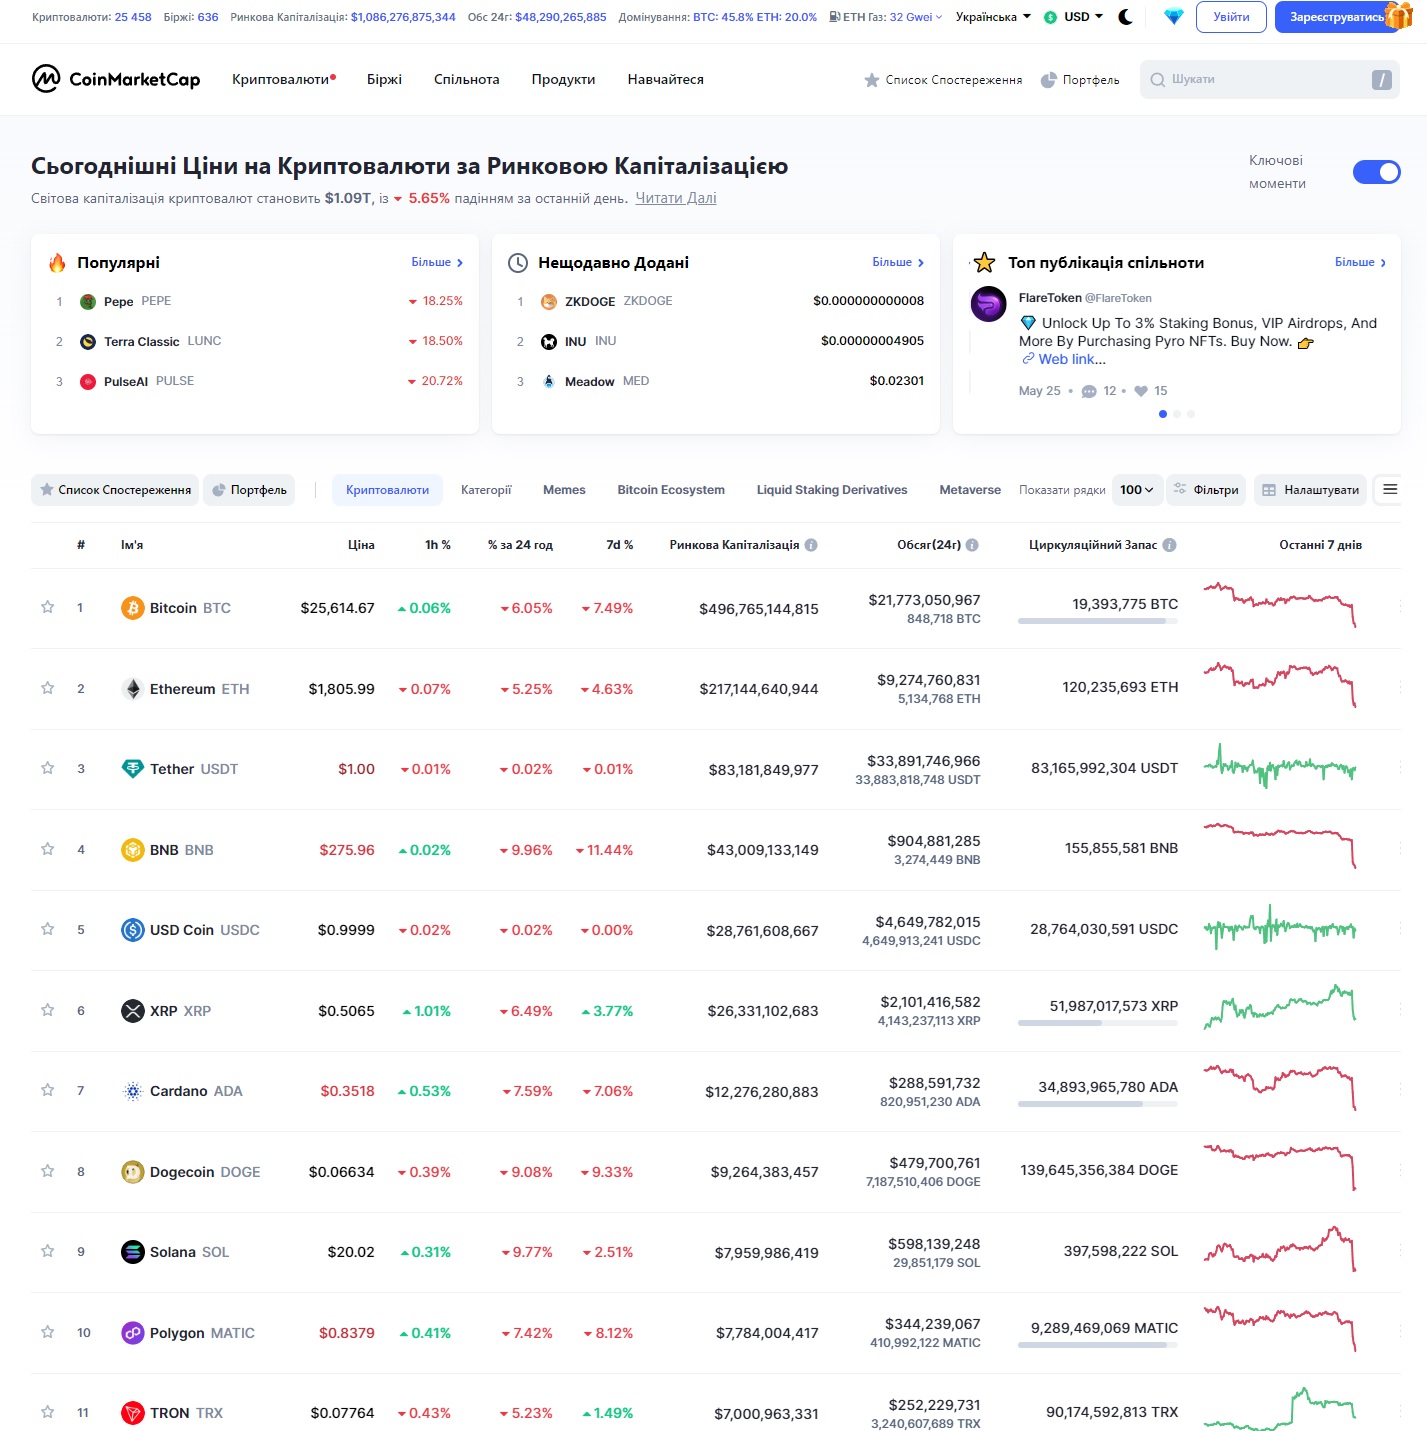This screenshot has height=1431, width=1427.
Task: Select the Категорії tab
Action: pyautogui.click(x=486, y=490)
